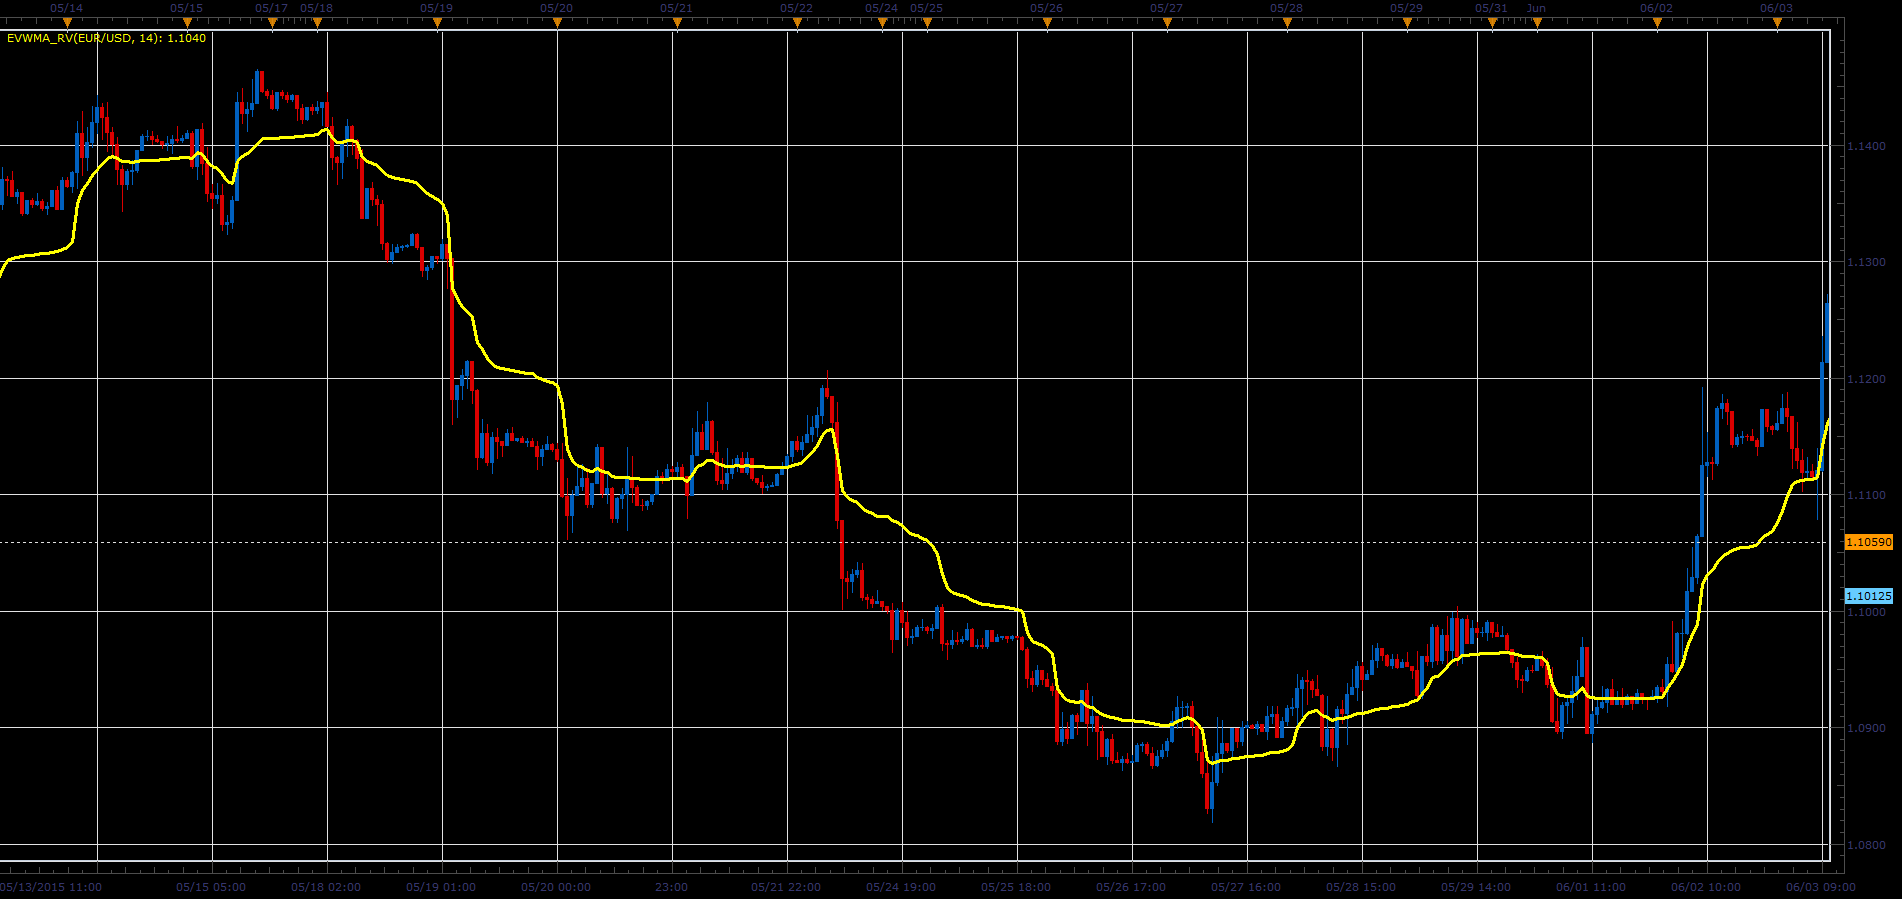Click the day marker triangle under 05/26

[x=1047, y=23]
